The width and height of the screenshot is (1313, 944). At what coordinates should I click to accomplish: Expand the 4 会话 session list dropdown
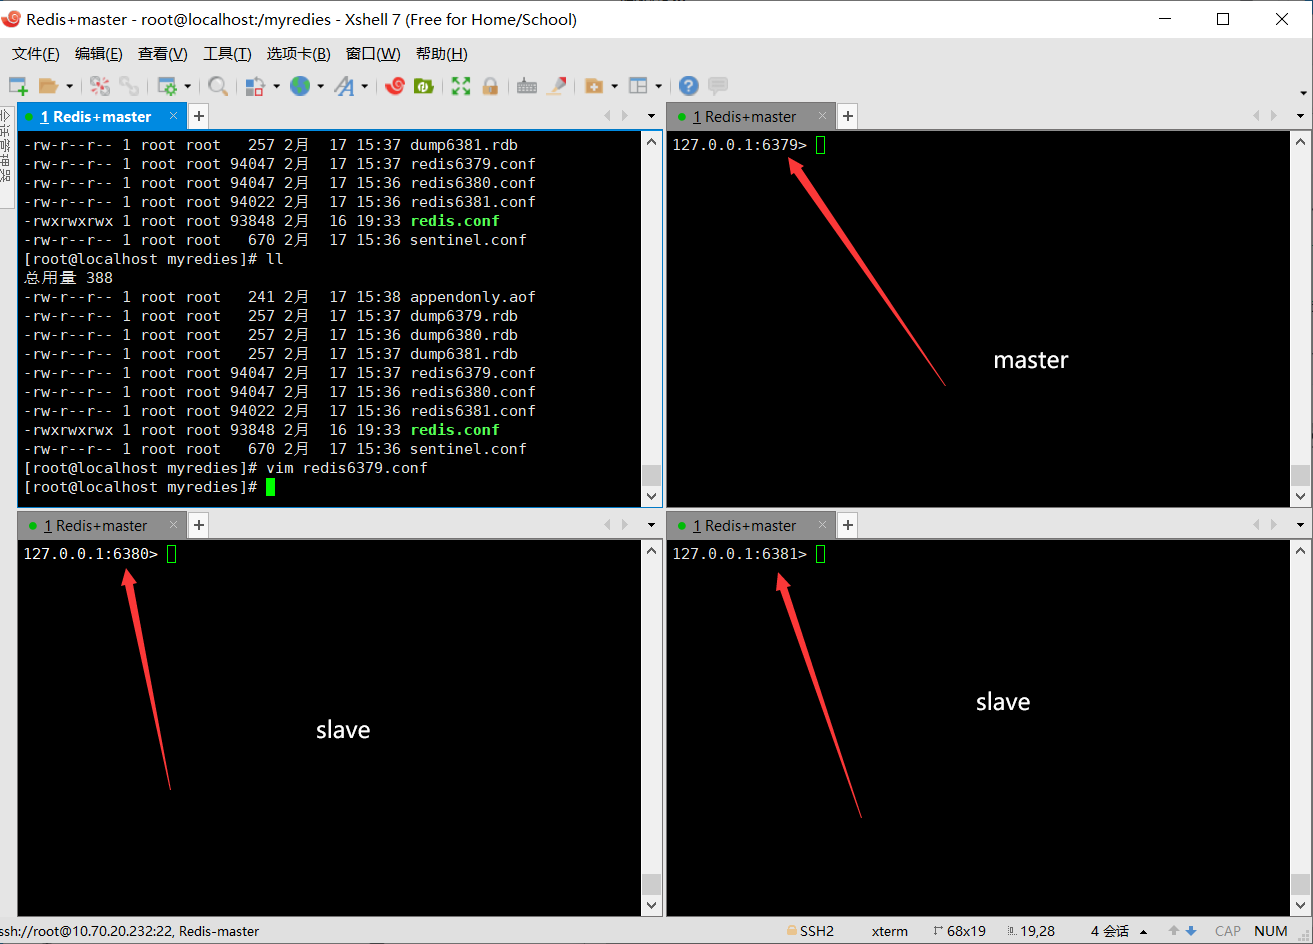coord(1143,931)
